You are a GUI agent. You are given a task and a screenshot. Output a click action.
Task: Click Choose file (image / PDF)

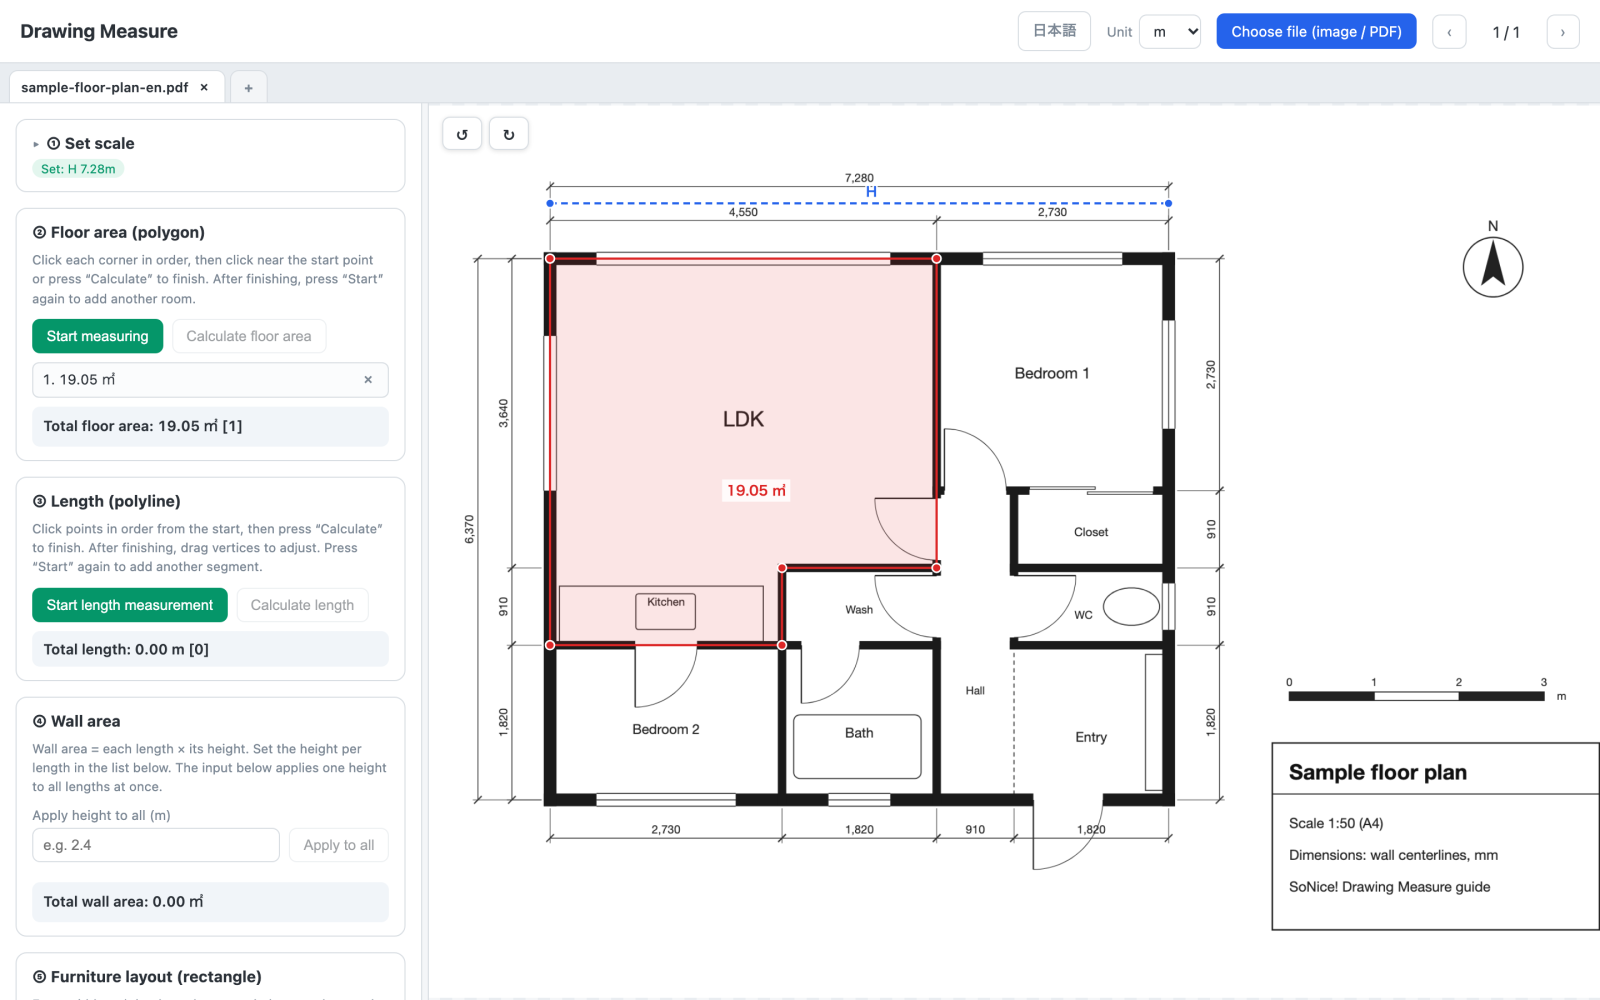coord(1316,32)
